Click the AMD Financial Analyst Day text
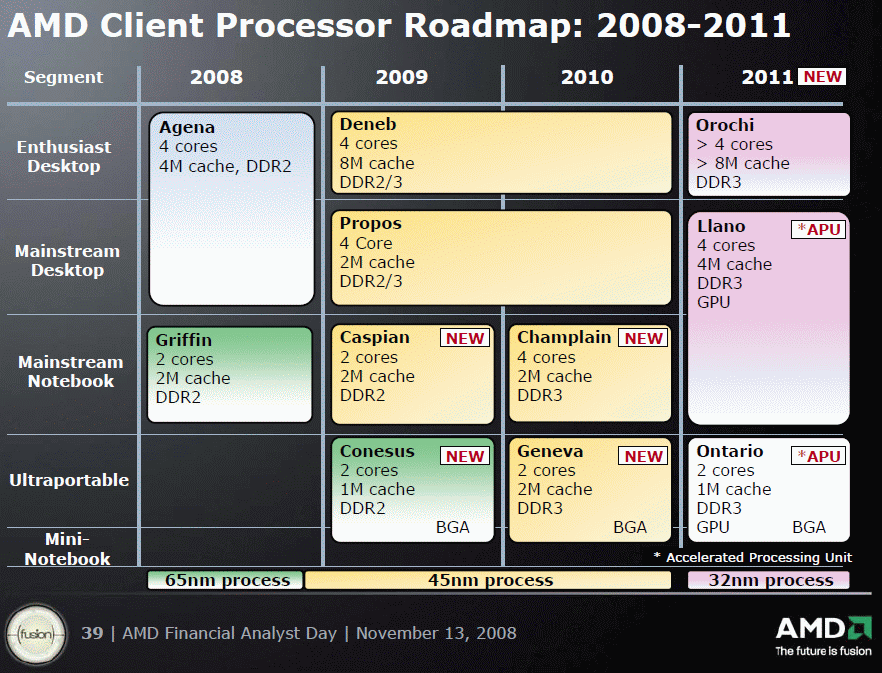The height and width of the screenshot is (673, 882). 230,634
